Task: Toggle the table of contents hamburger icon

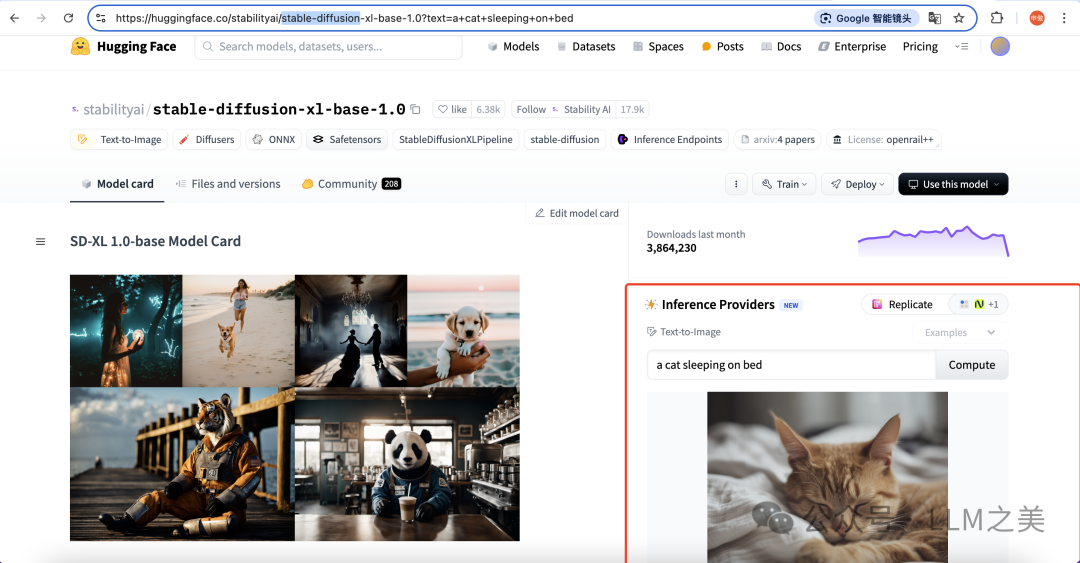Action: click(41, 242)
